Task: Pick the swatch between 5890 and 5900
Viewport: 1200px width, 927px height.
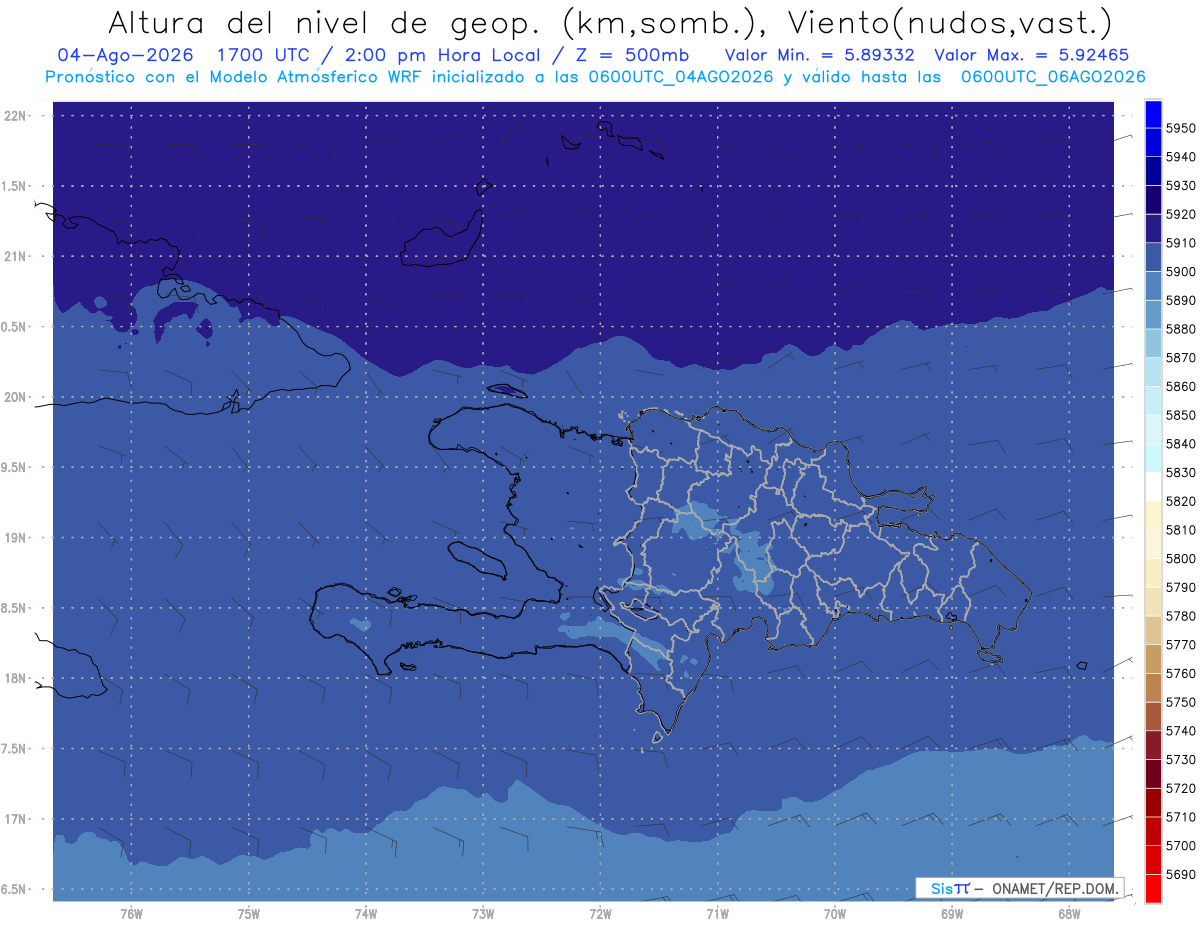Action: [x=1153, y=286]
